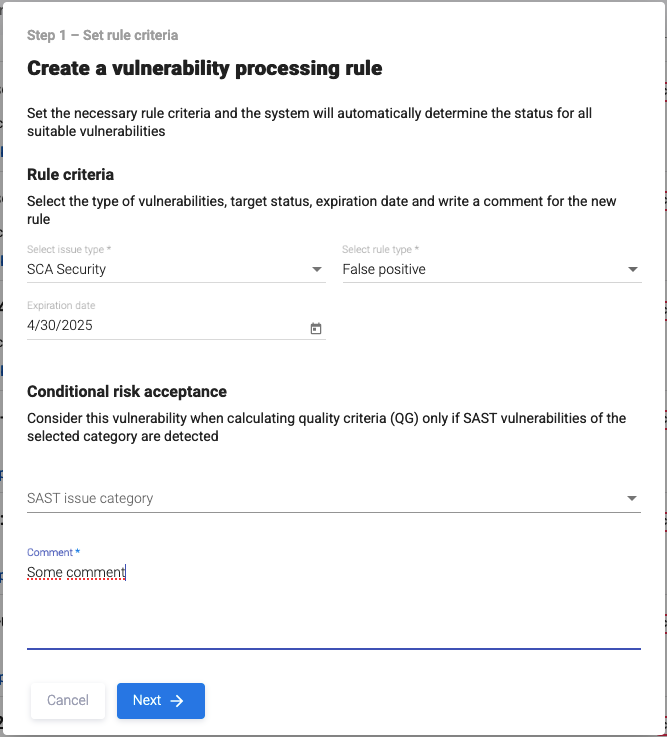The width and height of the screenshot is (667, 737).
Task: Click the 'Step 1 – Set rule criteria' label
Action: pyautogui.click(x=102, y=35)
